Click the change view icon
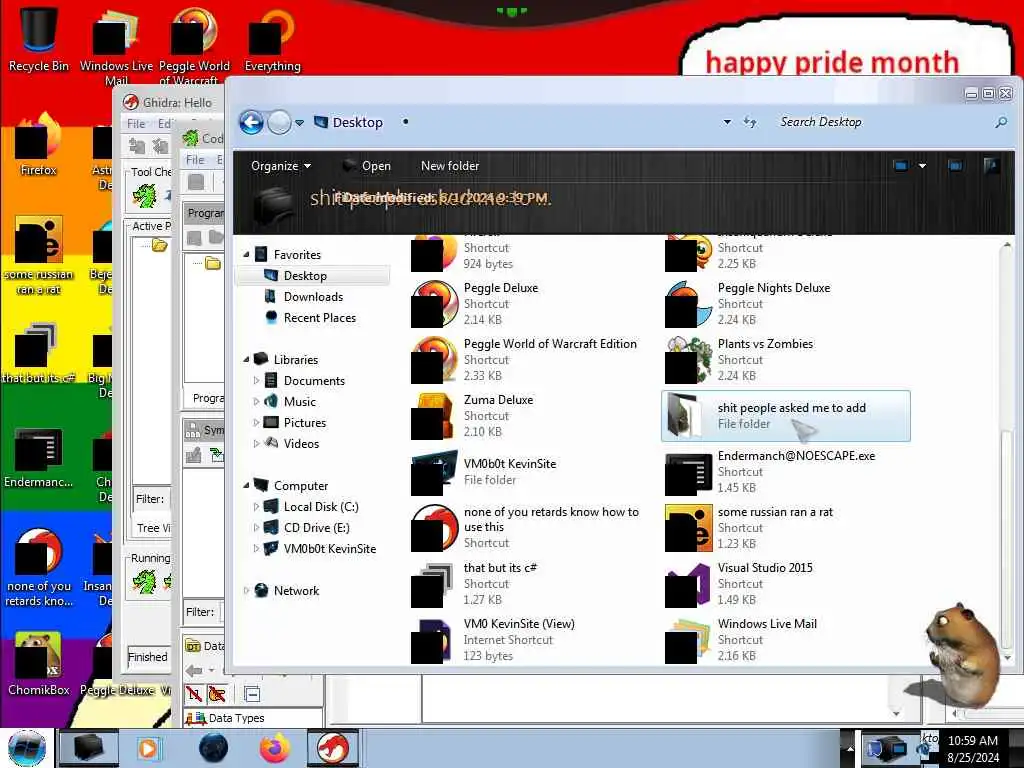1024x768 pixels. (x=901, y=166)
